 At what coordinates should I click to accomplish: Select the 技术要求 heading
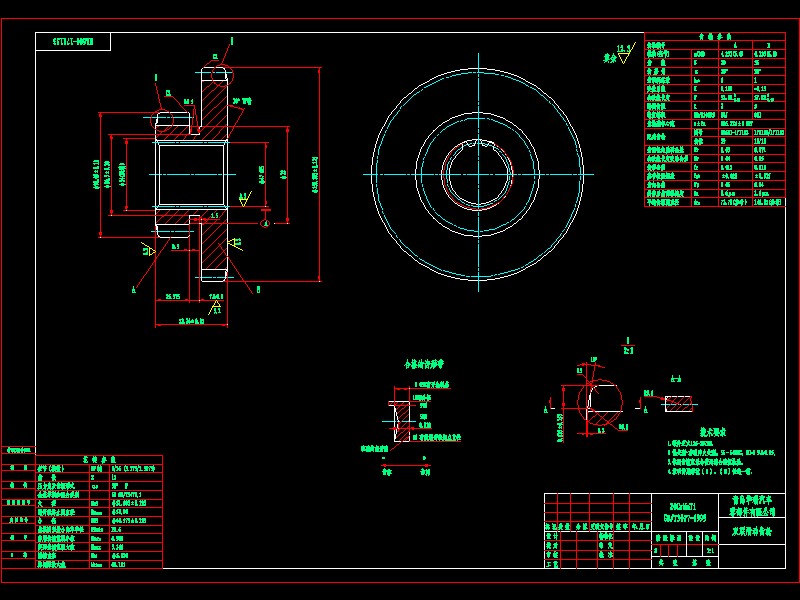[x=712, y=432]
